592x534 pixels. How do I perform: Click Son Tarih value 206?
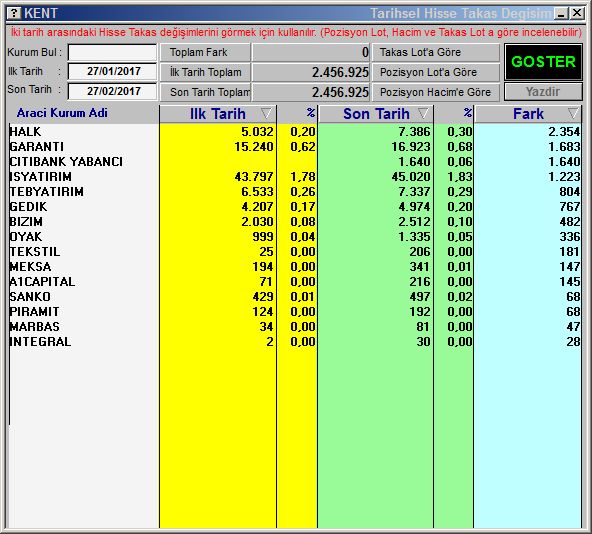(420, 252)
